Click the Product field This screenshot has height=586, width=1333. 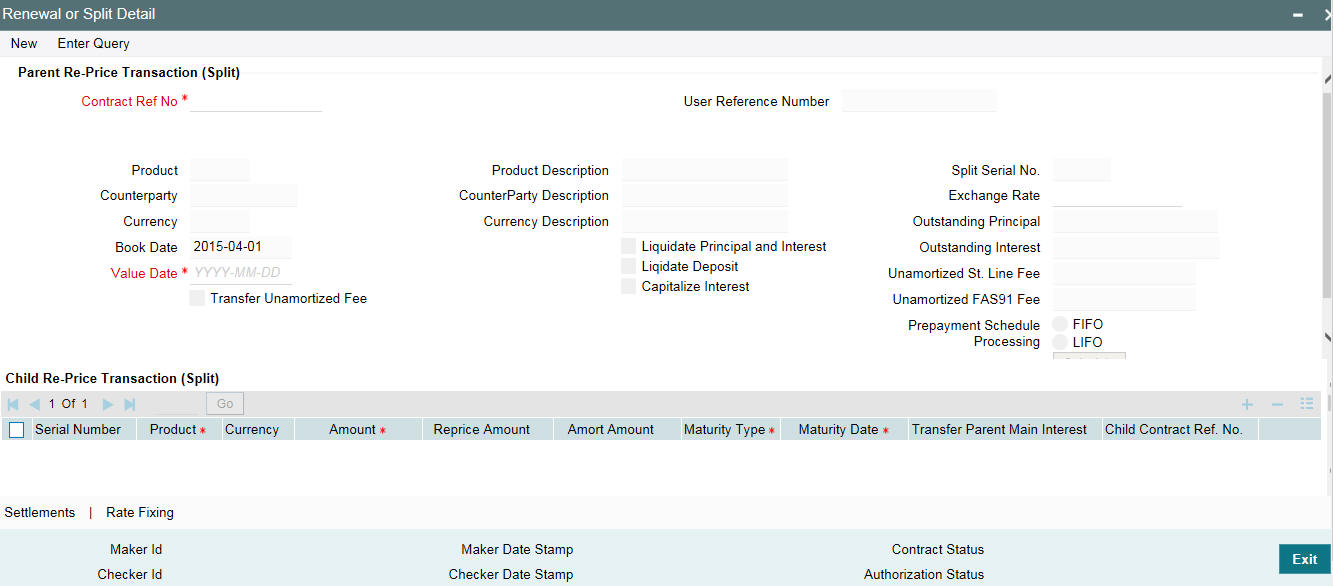(220, 170)
